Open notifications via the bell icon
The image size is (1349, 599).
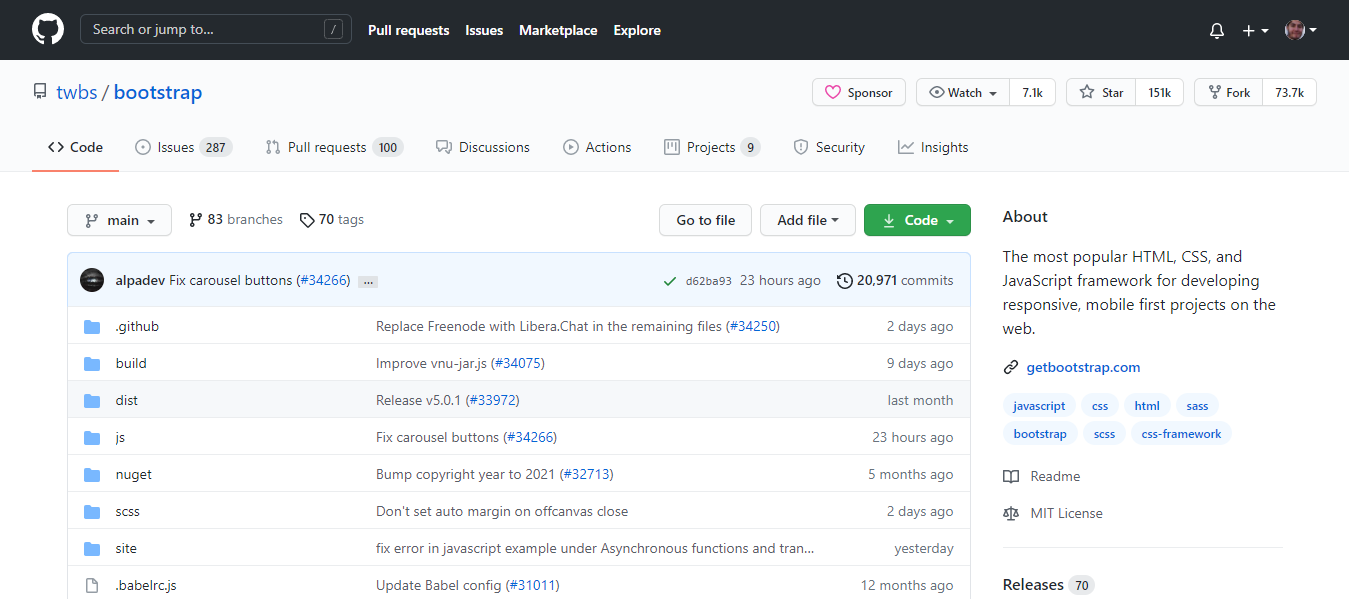pyautogui.click(x=1216, y=30)
